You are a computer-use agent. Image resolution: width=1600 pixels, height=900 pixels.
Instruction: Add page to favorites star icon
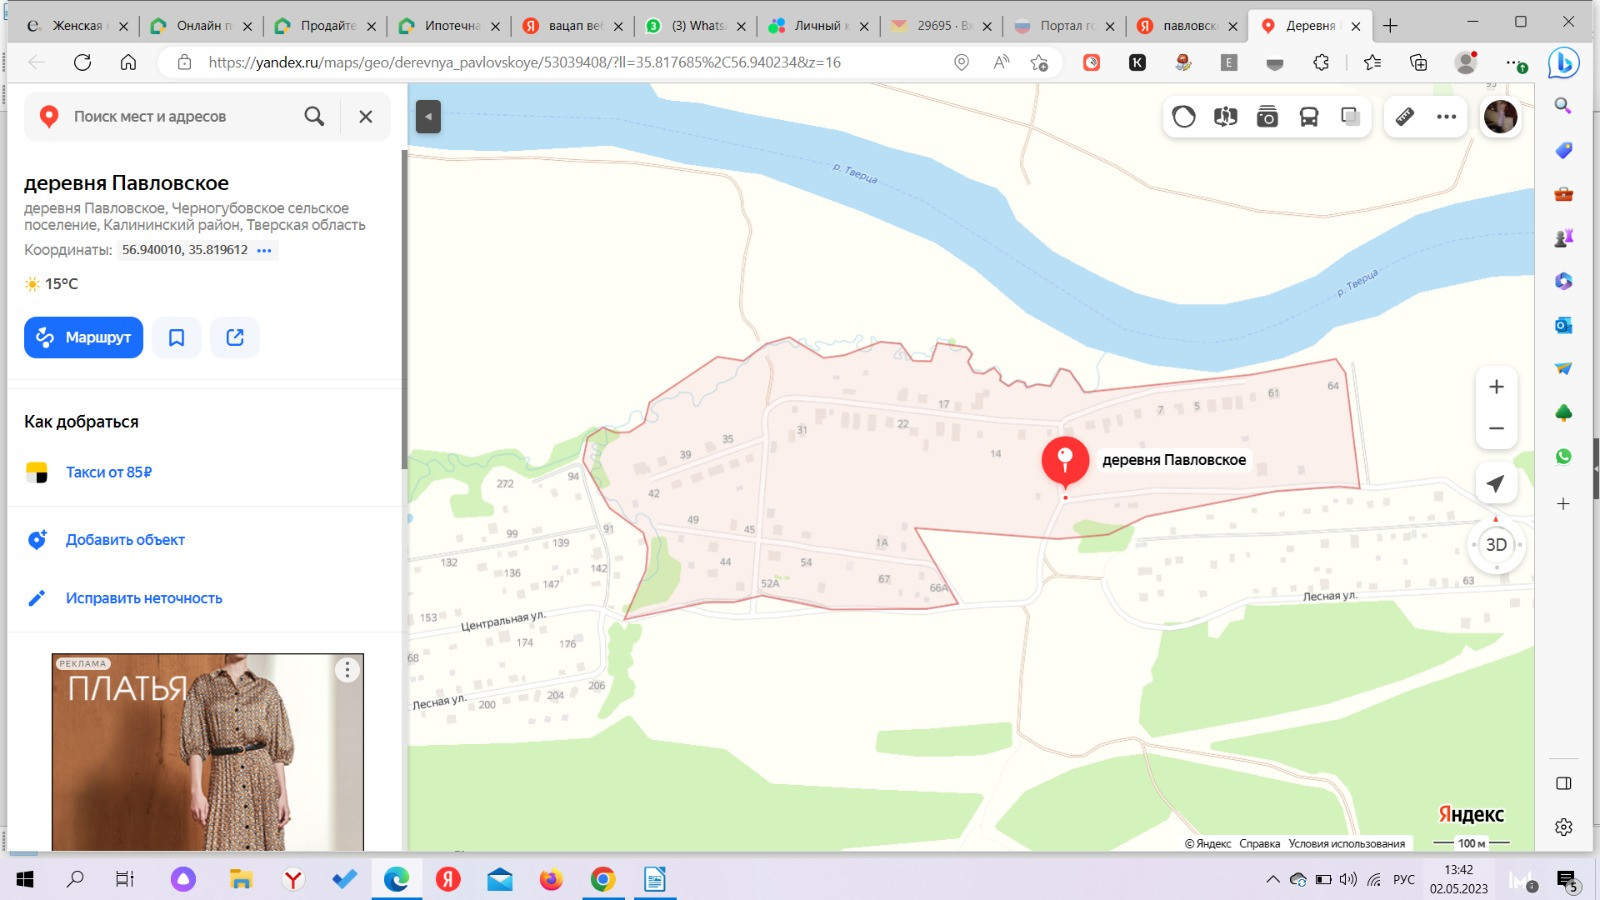pyautogui.click(x=1039, y=62)
